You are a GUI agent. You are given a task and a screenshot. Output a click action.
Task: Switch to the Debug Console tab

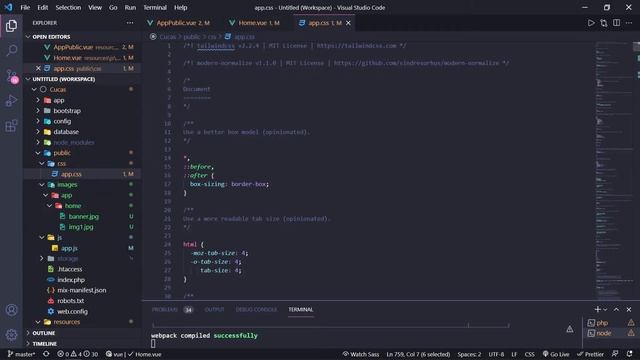coord(256,309)
